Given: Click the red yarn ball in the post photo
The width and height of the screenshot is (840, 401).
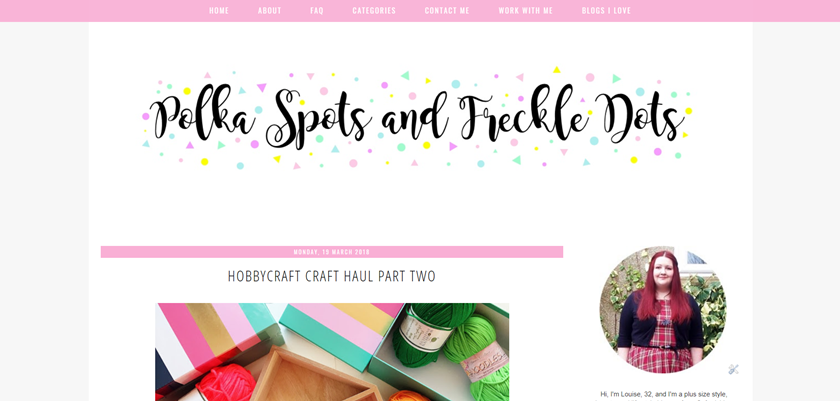Looking at the screenshot, I should (x=225, y=383).
